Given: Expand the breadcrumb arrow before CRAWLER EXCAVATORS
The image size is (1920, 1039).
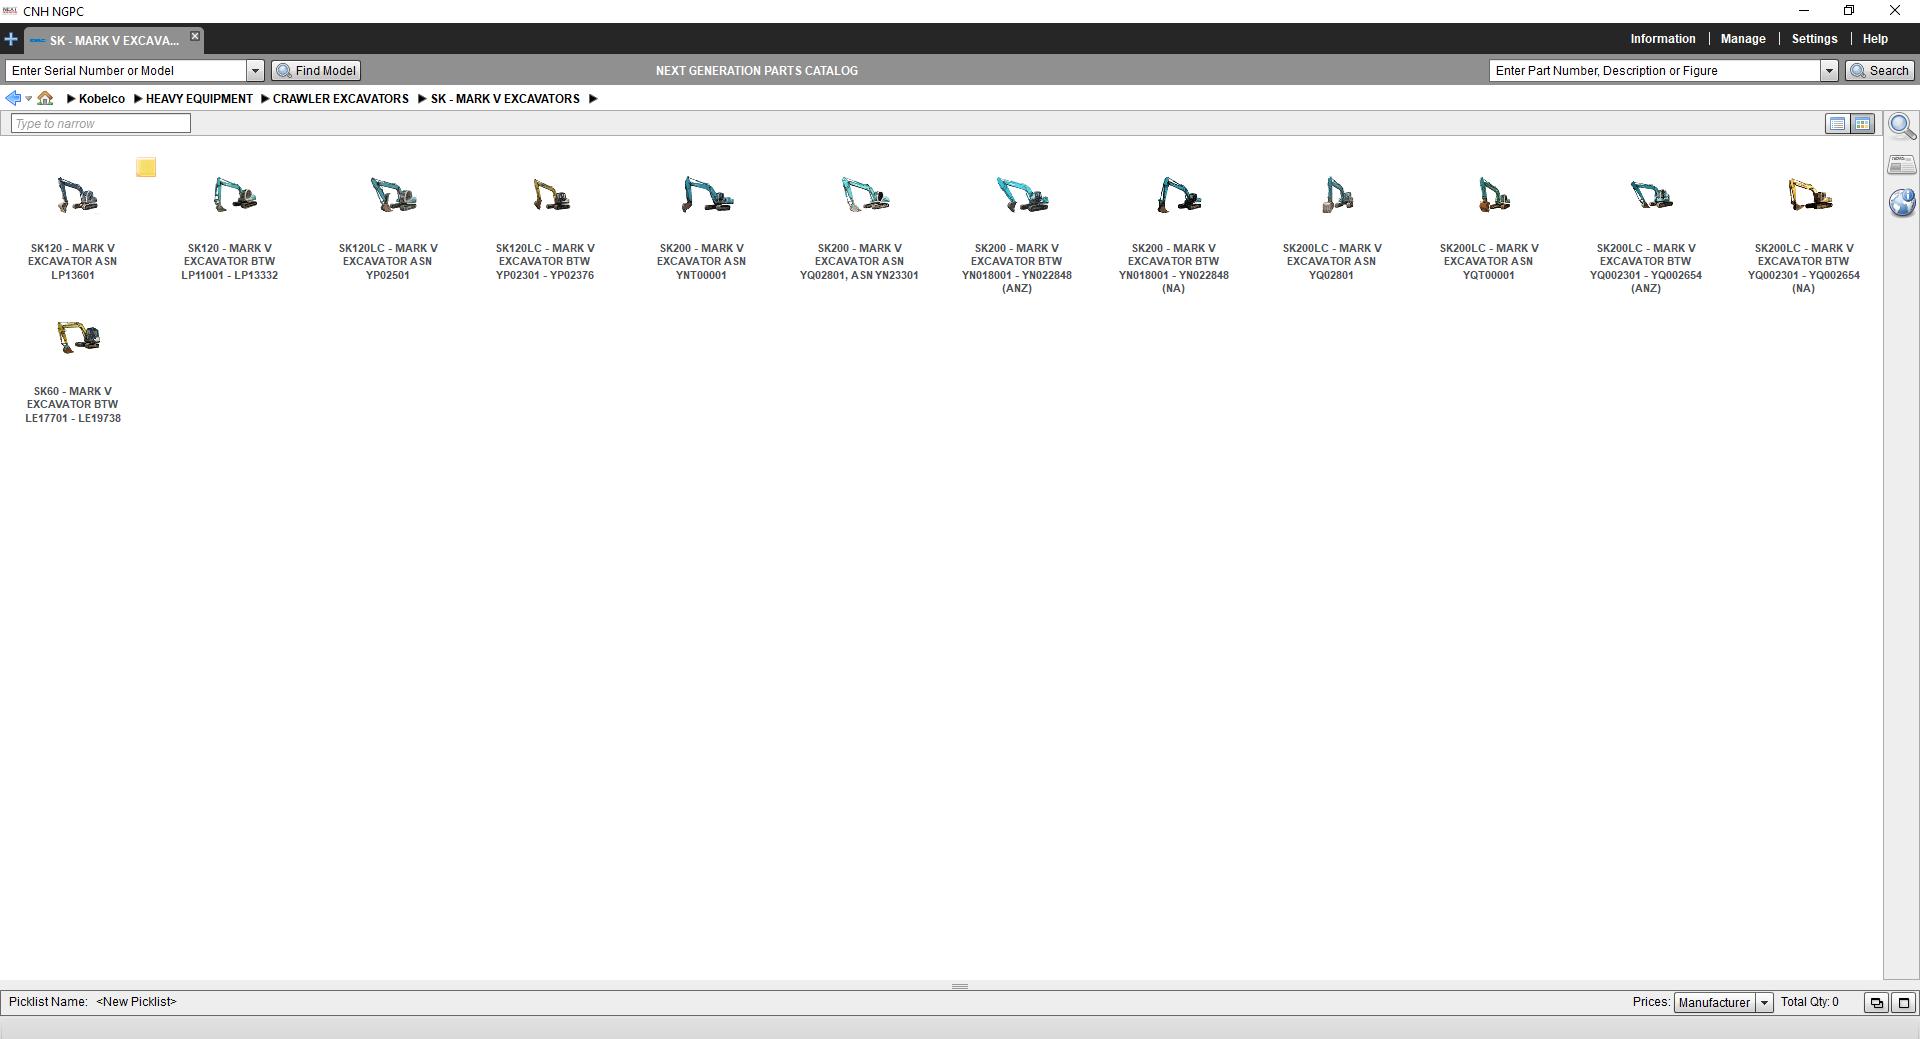Looking at the screenshot, I should 265,99.
